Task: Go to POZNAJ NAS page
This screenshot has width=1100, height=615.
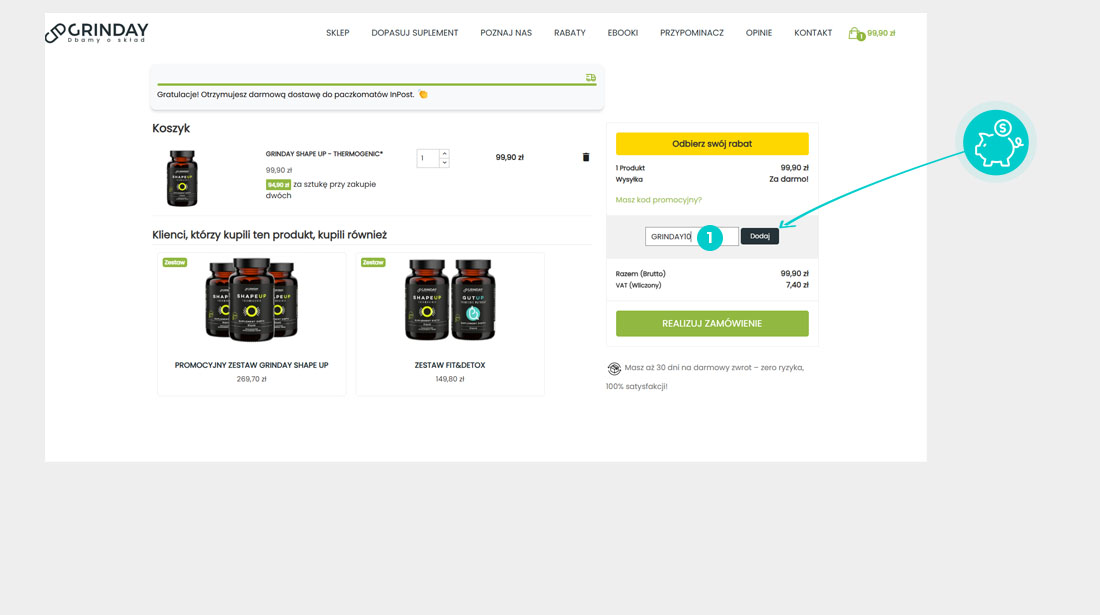Action: pyautogui.click(x=506, y=33)
